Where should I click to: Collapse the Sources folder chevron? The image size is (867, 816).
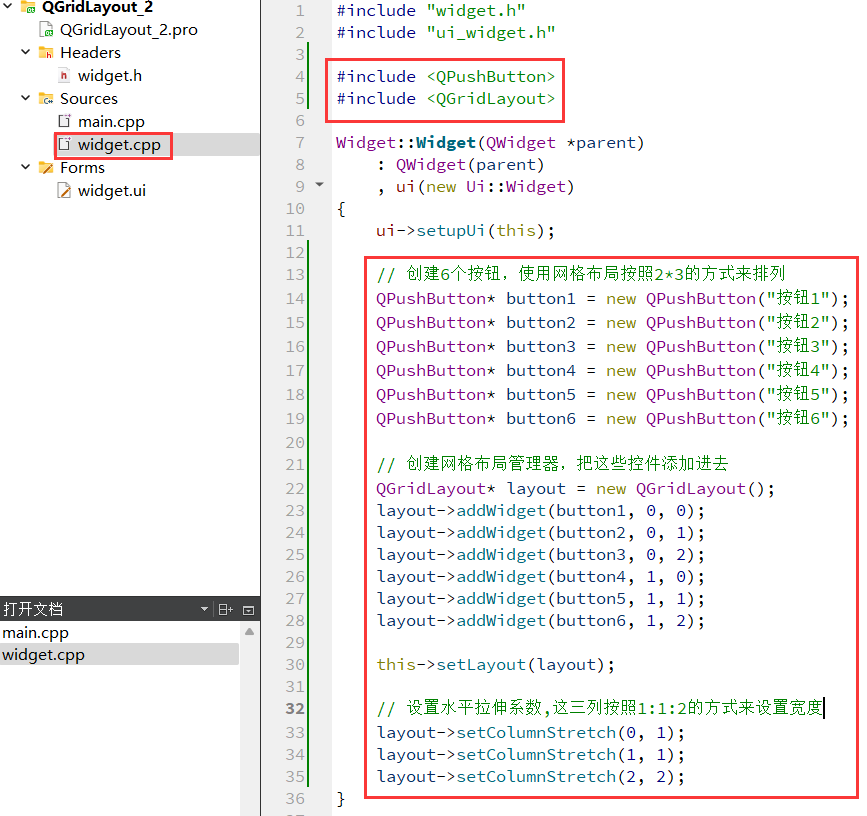[x=25, y=98]
